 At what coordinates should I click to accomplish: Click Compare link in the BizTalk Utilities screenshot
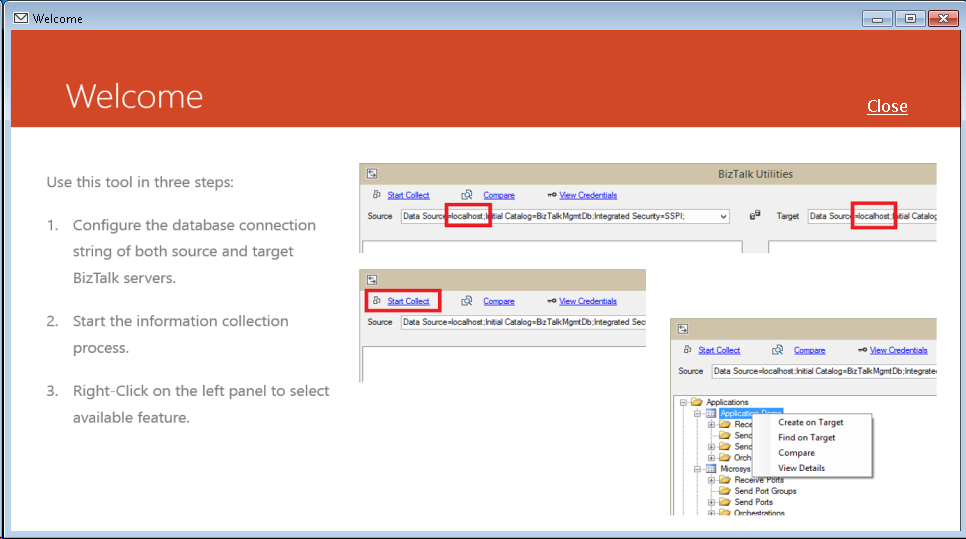point(498,195)
